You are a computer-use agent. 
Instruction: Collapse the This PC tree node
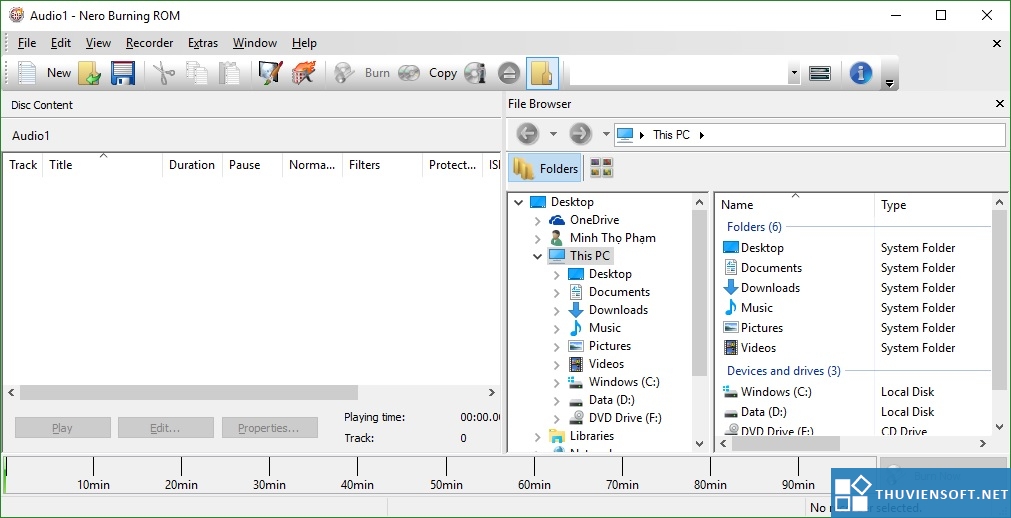click(x=538, y=256)
